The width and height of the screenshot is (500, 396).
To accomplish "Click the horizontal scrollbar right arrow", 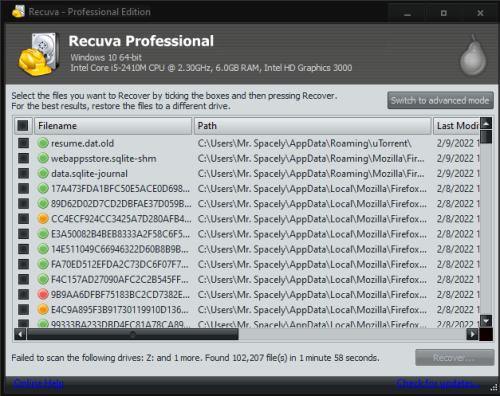I will (x=472, y=334).
